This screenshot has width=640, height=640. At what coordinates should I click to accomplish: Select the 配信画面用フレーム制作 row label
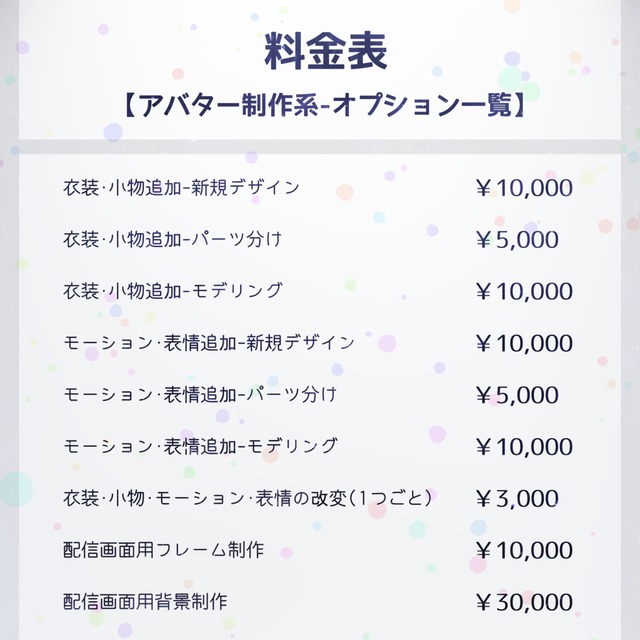pyautogui.click(x=164, y=550)
